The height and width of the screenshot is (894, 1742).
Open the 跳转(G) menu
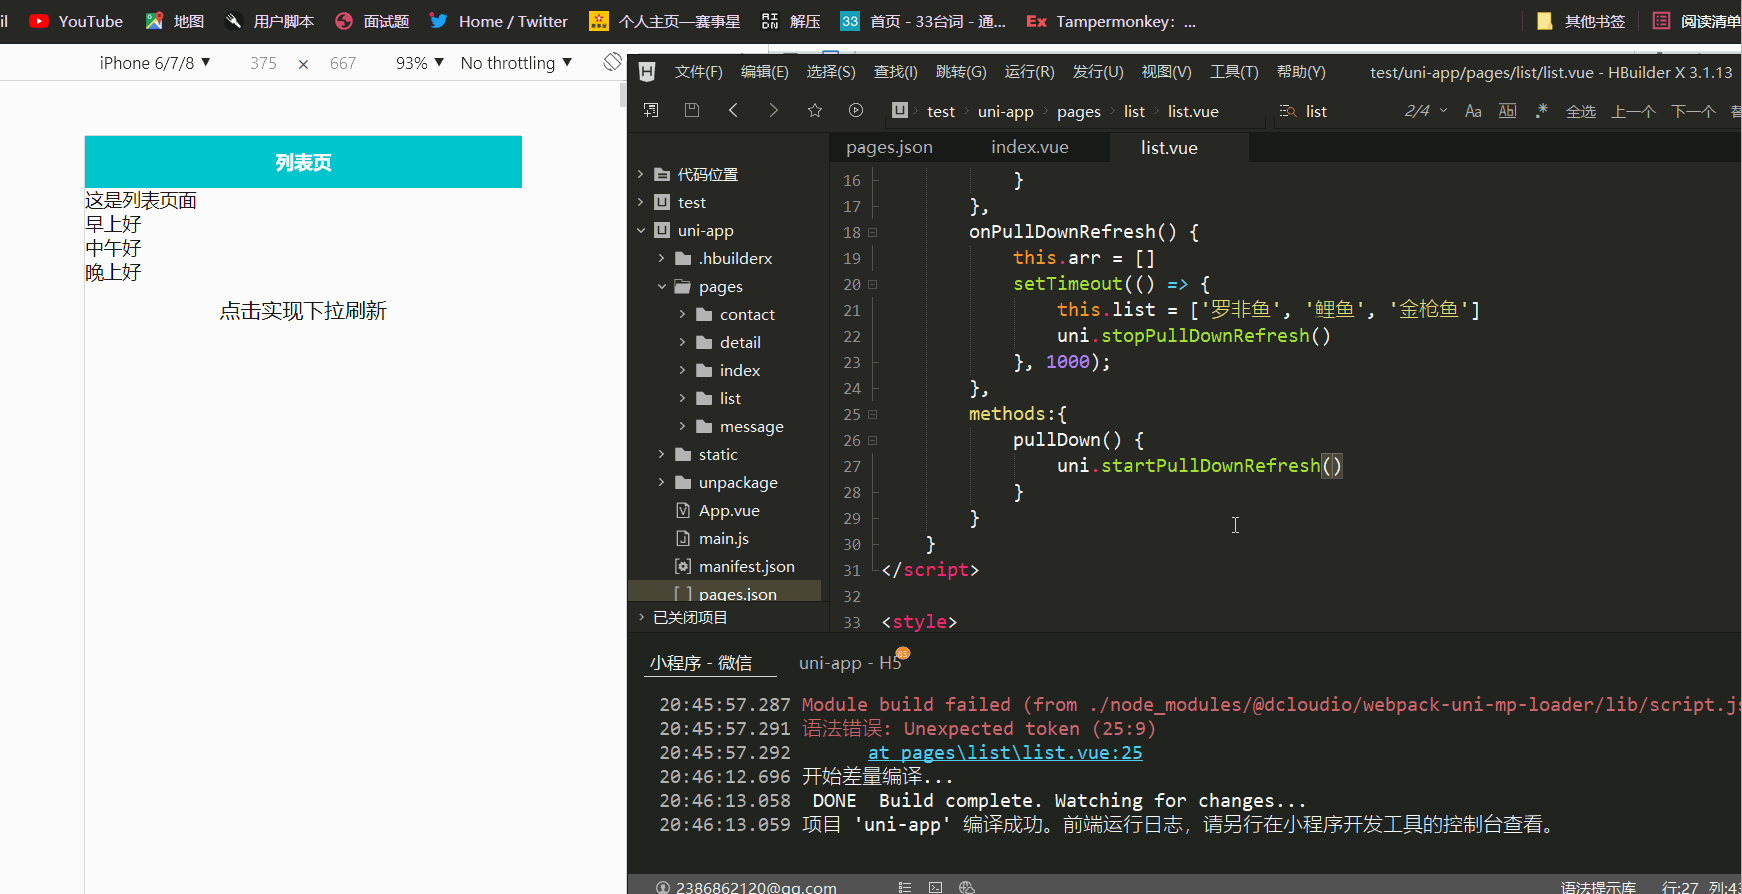(961, 72)
